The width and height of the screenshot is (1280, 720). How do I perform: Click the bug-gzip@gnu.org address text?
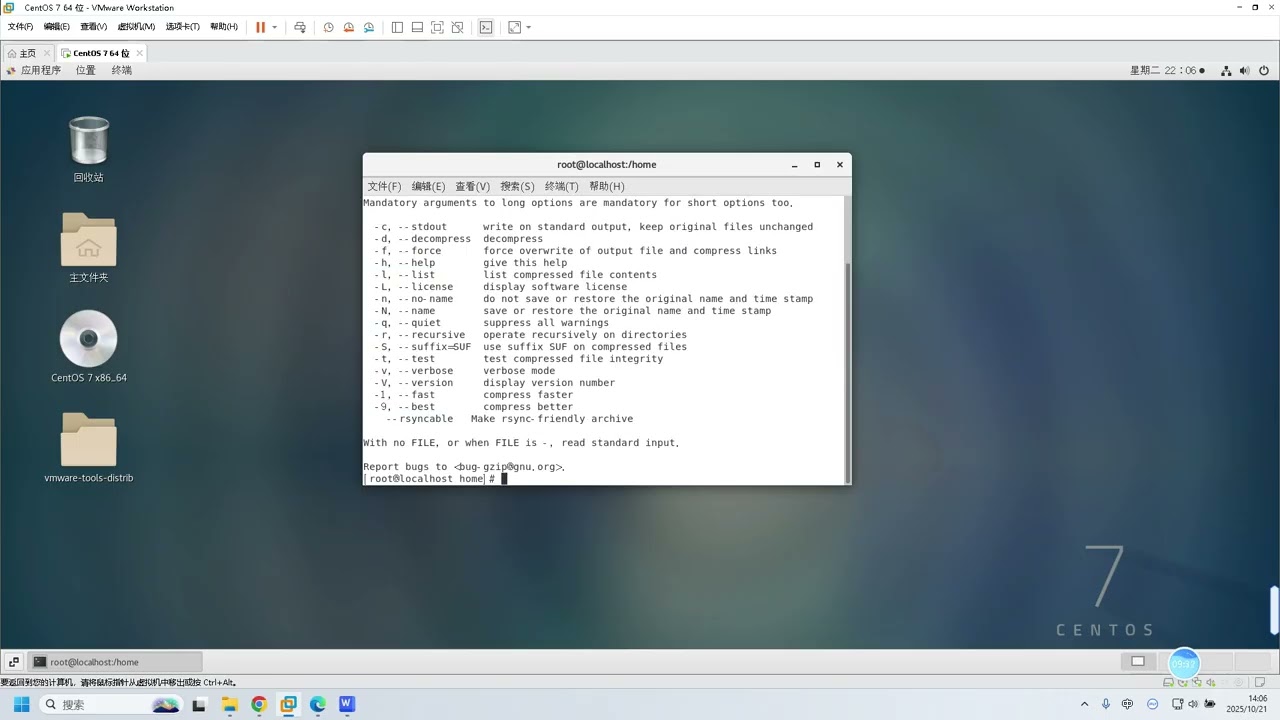pyautogui.click(x=507, y=467)
